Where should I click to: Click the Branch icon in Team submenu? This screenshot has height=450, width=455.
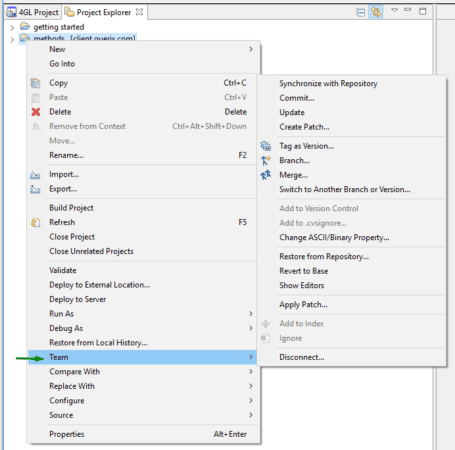(266, 161)
